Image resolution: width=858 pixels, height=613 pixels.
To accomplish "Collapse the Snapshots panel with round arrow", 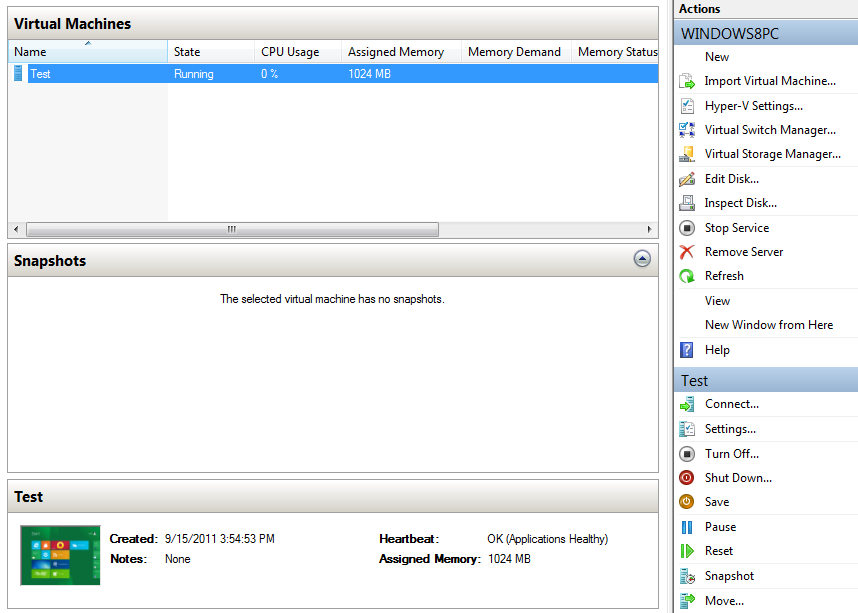I will (x=642, y=258).
